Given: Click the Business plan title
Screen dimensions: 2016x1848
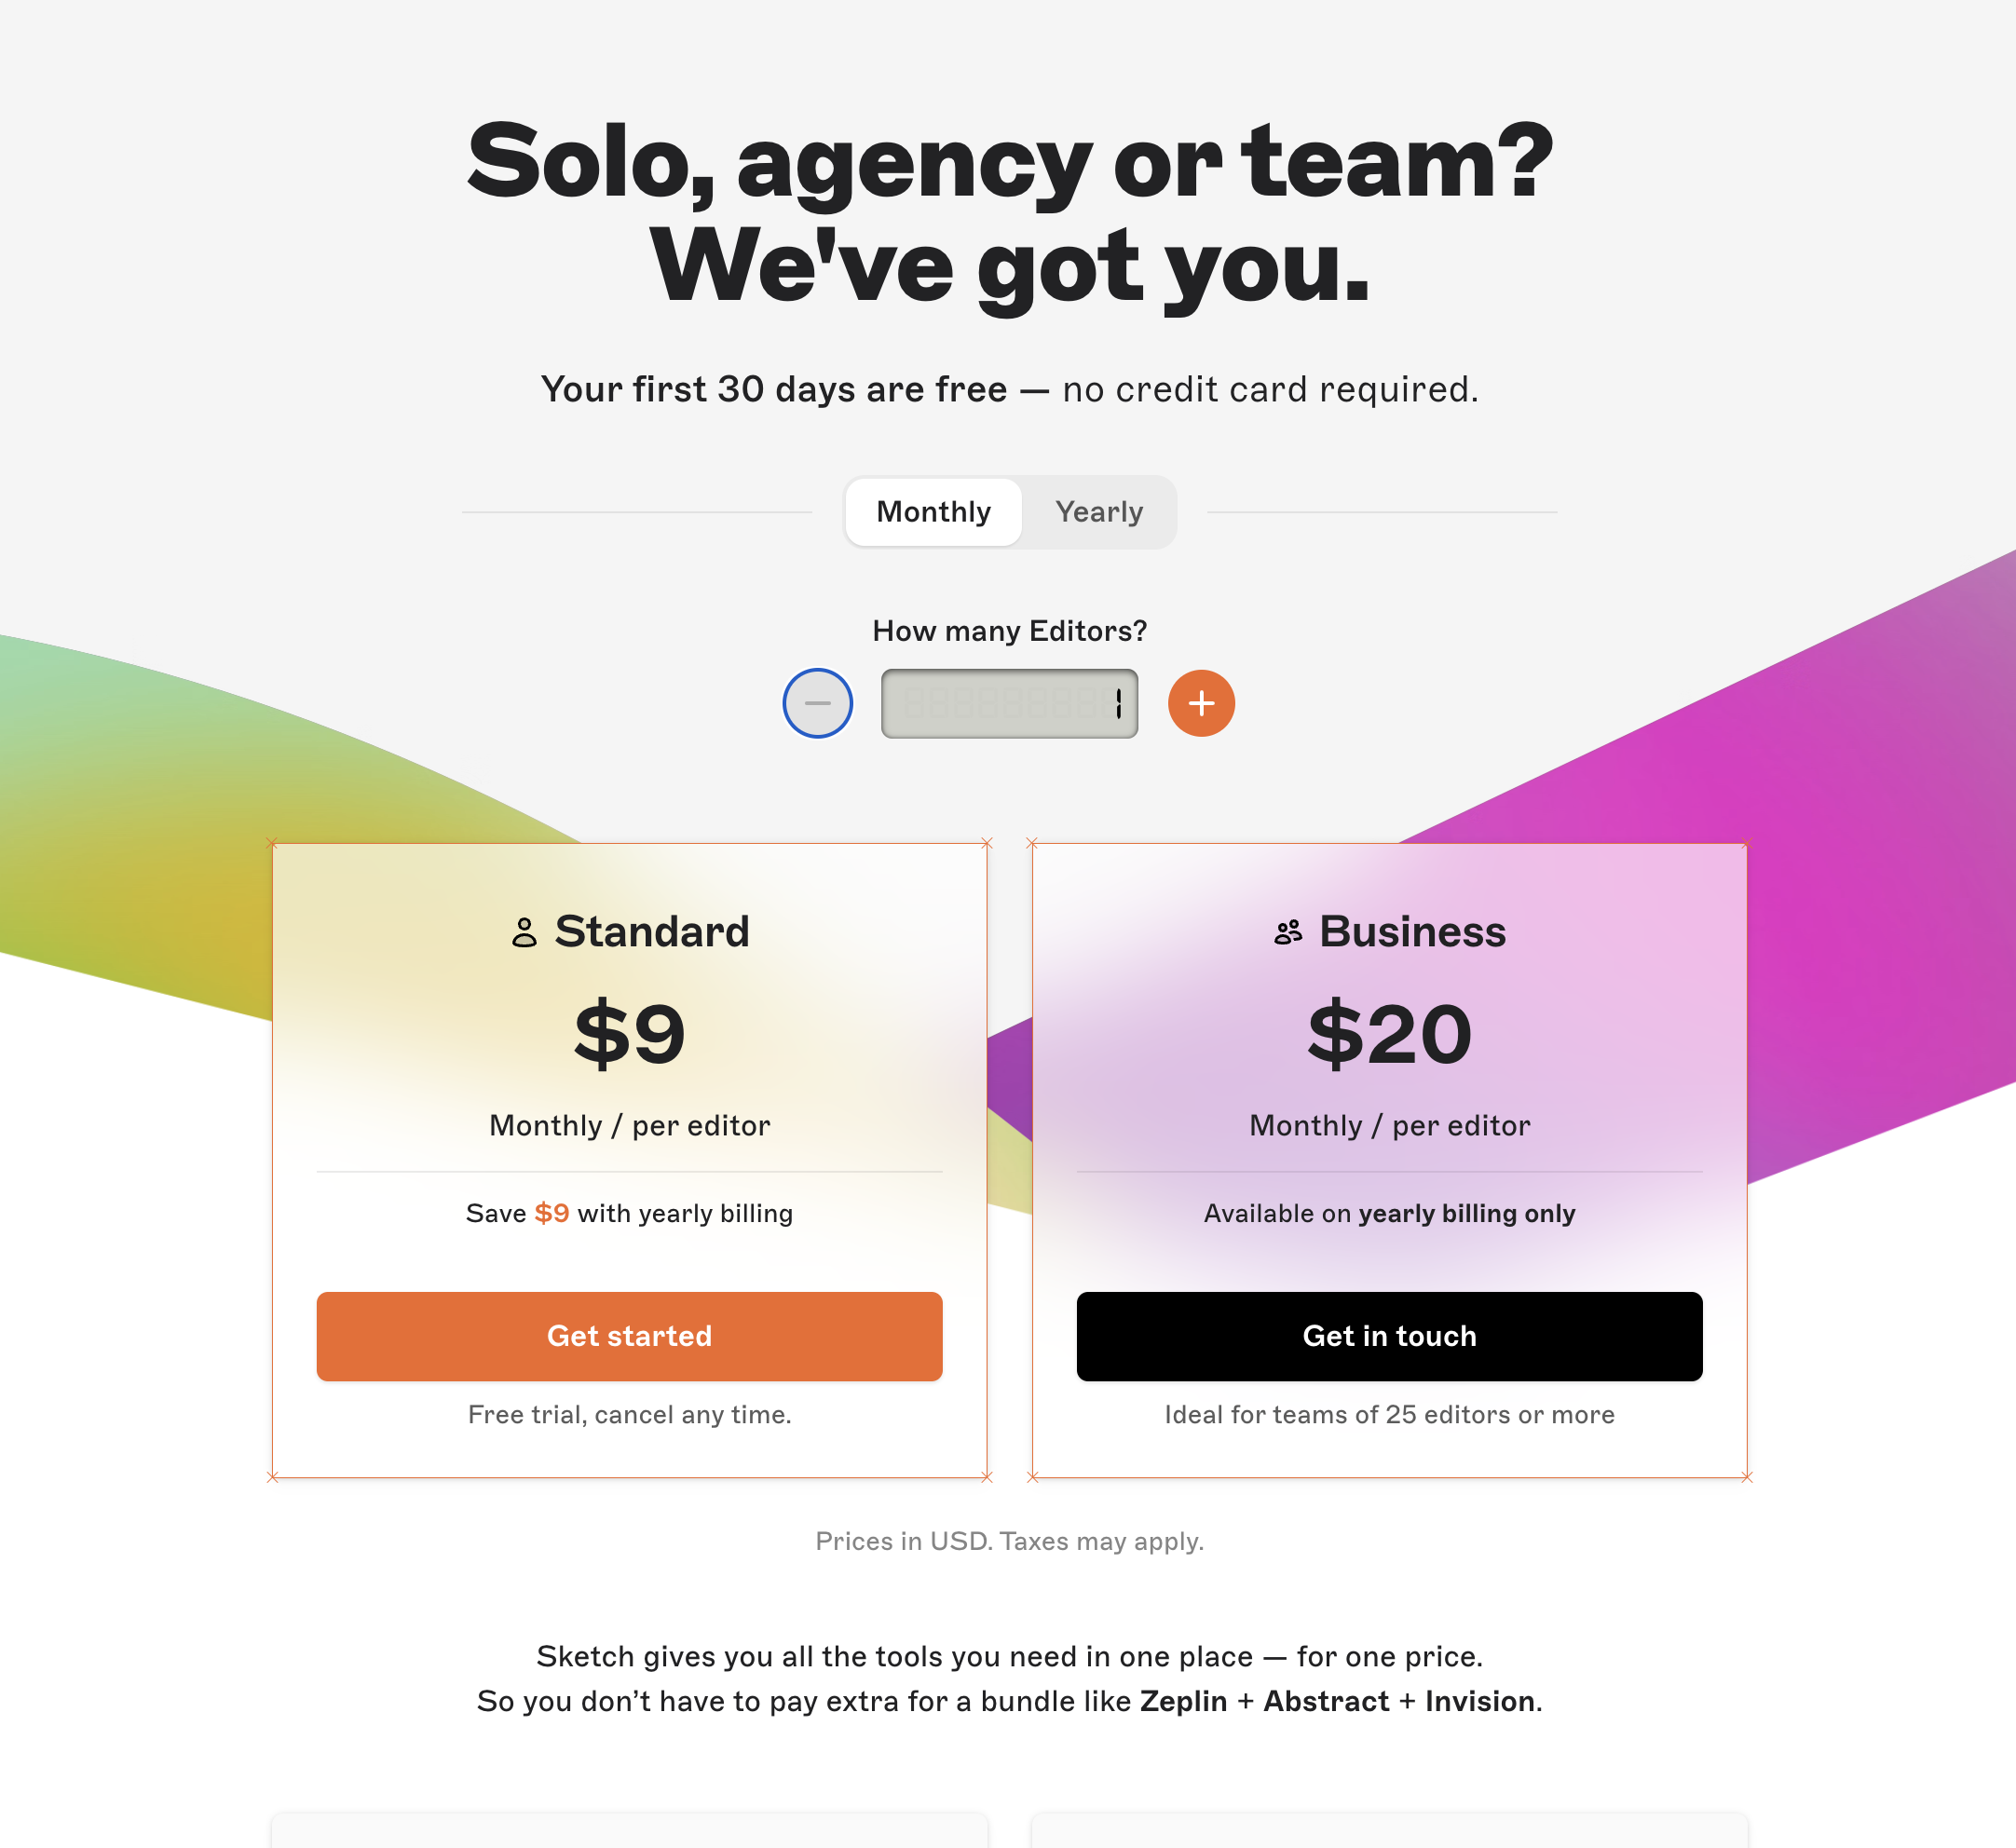Looking at the screenshot, I should click(x=1412, y=932).
